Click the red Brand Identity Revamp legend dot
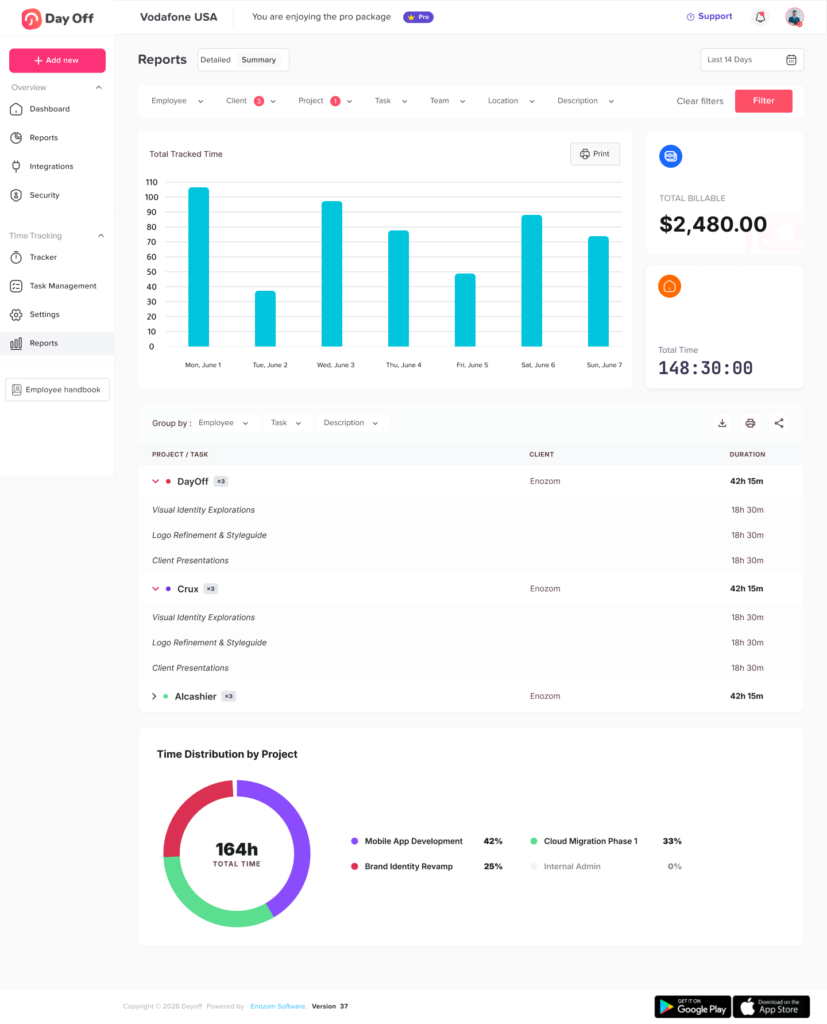The image size is (827, 1024). 355,867
